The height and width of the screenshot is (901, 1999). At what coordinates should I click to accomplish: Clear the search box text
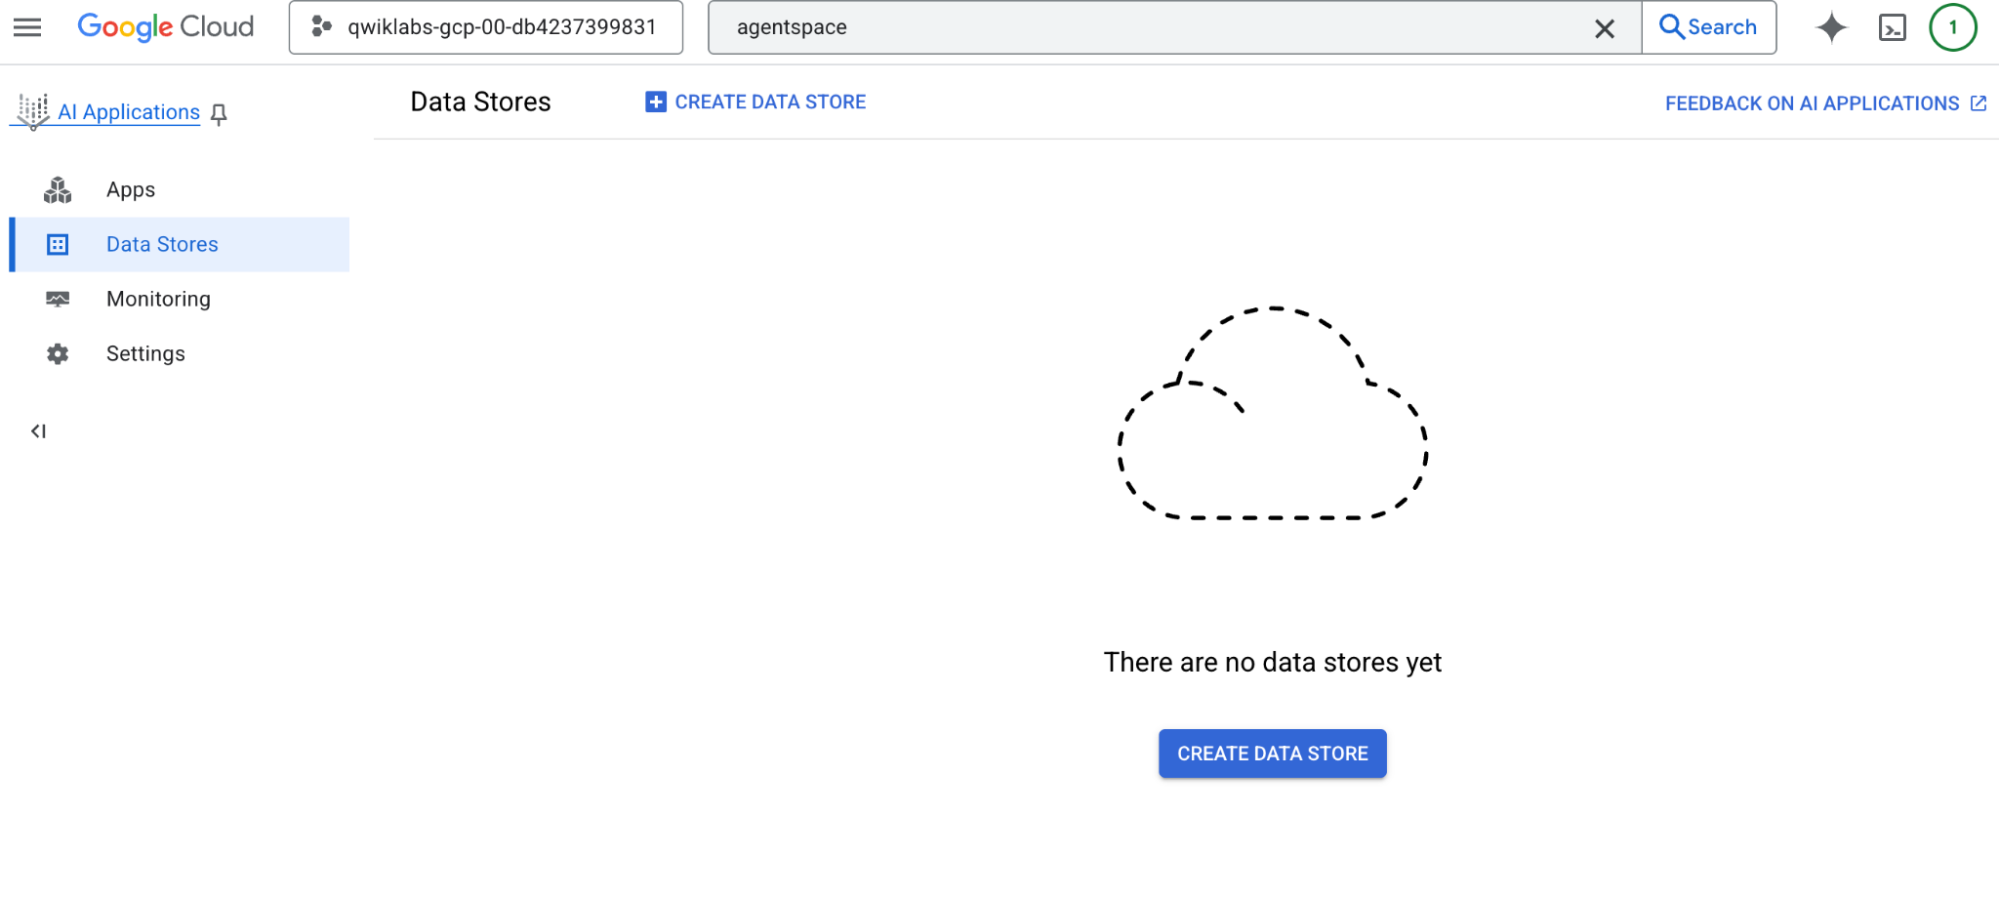coord(1604,28)
